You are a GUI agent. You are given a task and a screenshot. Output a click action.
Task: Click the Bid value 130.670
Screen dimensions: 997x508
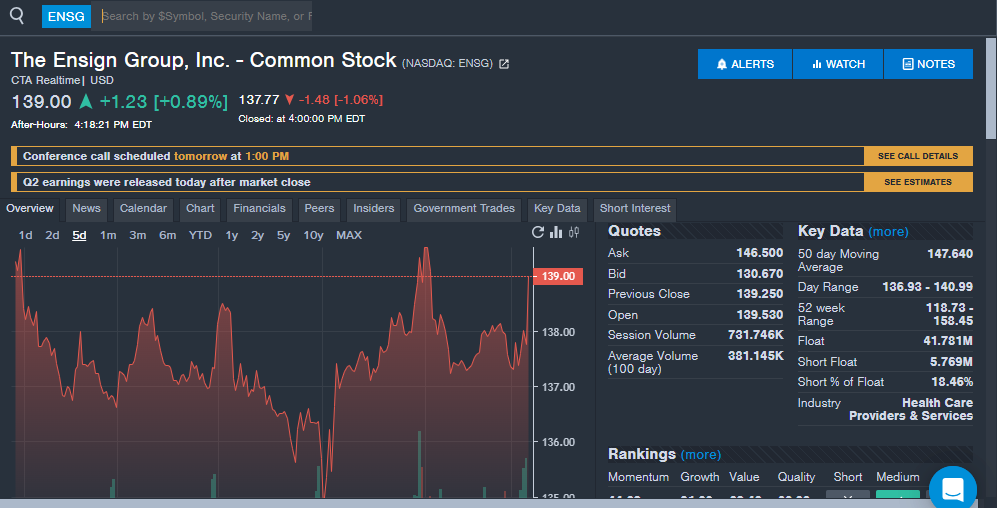coord(759,273)
